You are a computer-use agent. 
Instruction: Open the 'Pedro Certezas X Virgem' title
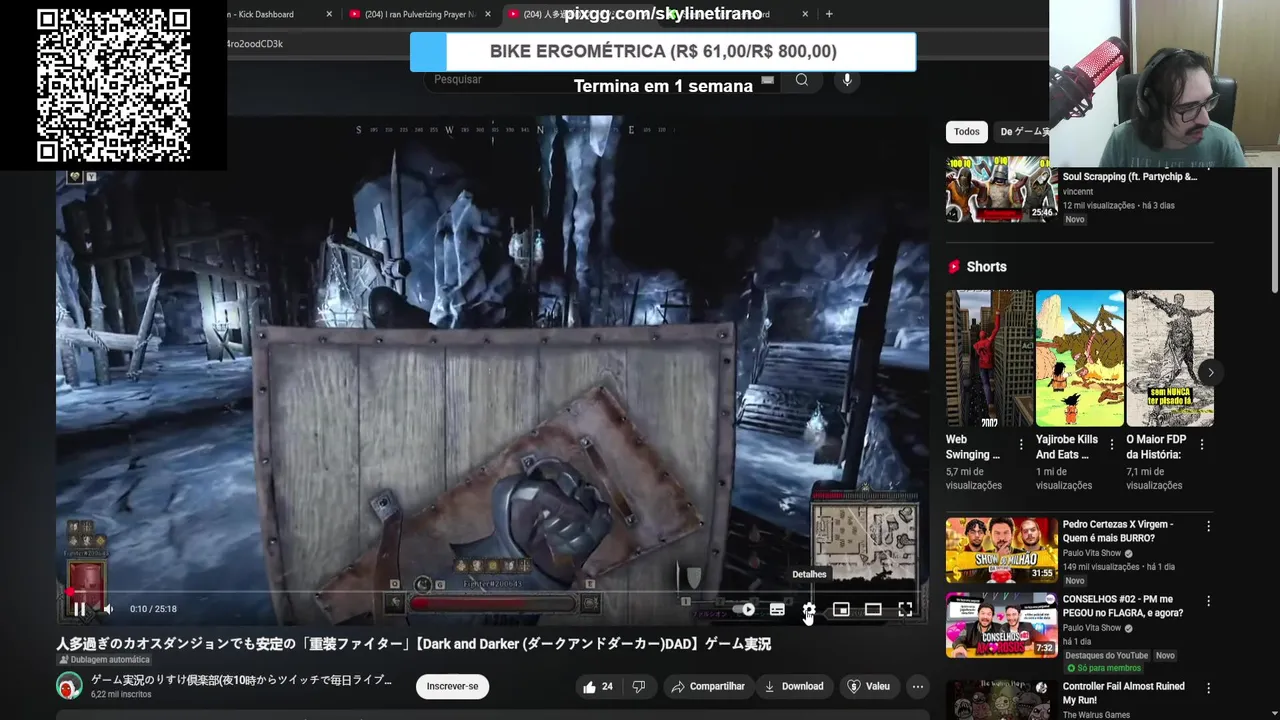click(x=1118, y=531)
